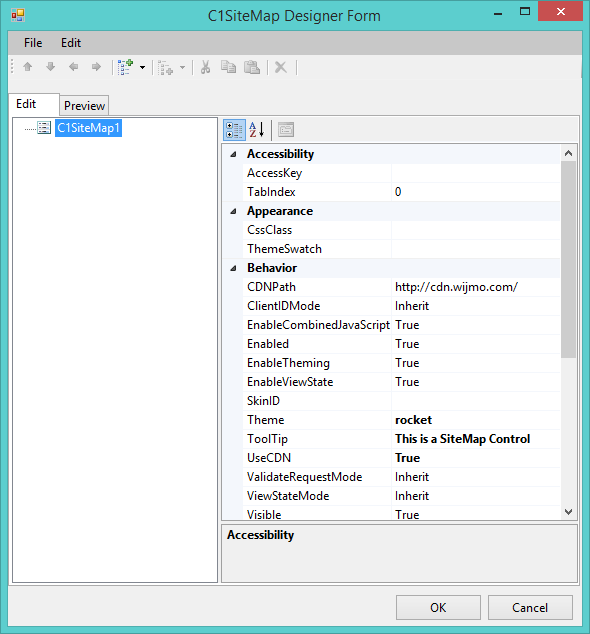Click the Cancel button
This screenshot has width=590, height=634.
[x=530, y=607]
